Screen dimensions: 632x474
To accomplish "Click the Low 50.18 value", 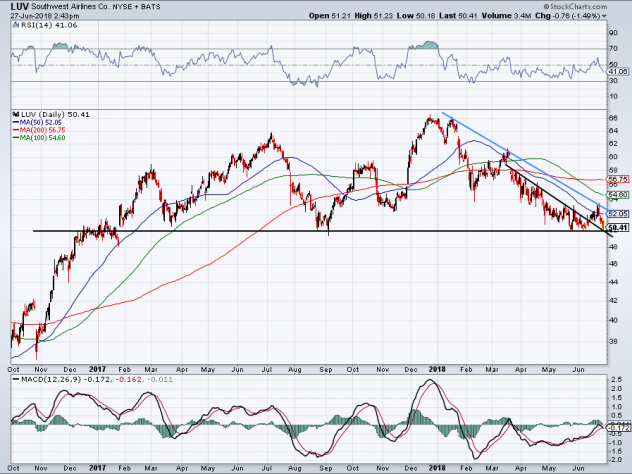I will click(416, 16).
